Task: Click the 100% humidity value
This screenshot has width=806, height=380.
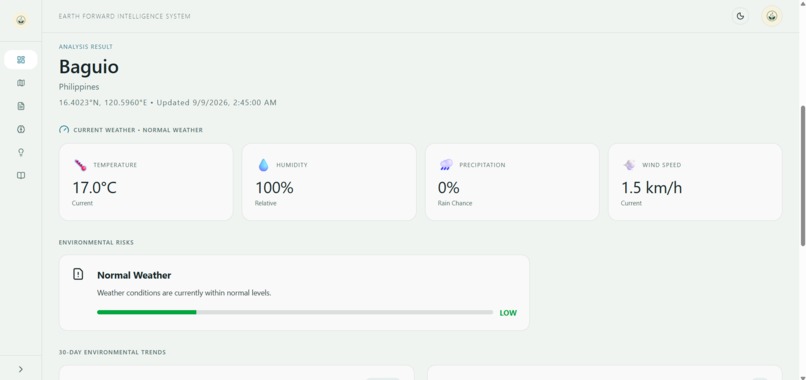Action: pos(274,188)
